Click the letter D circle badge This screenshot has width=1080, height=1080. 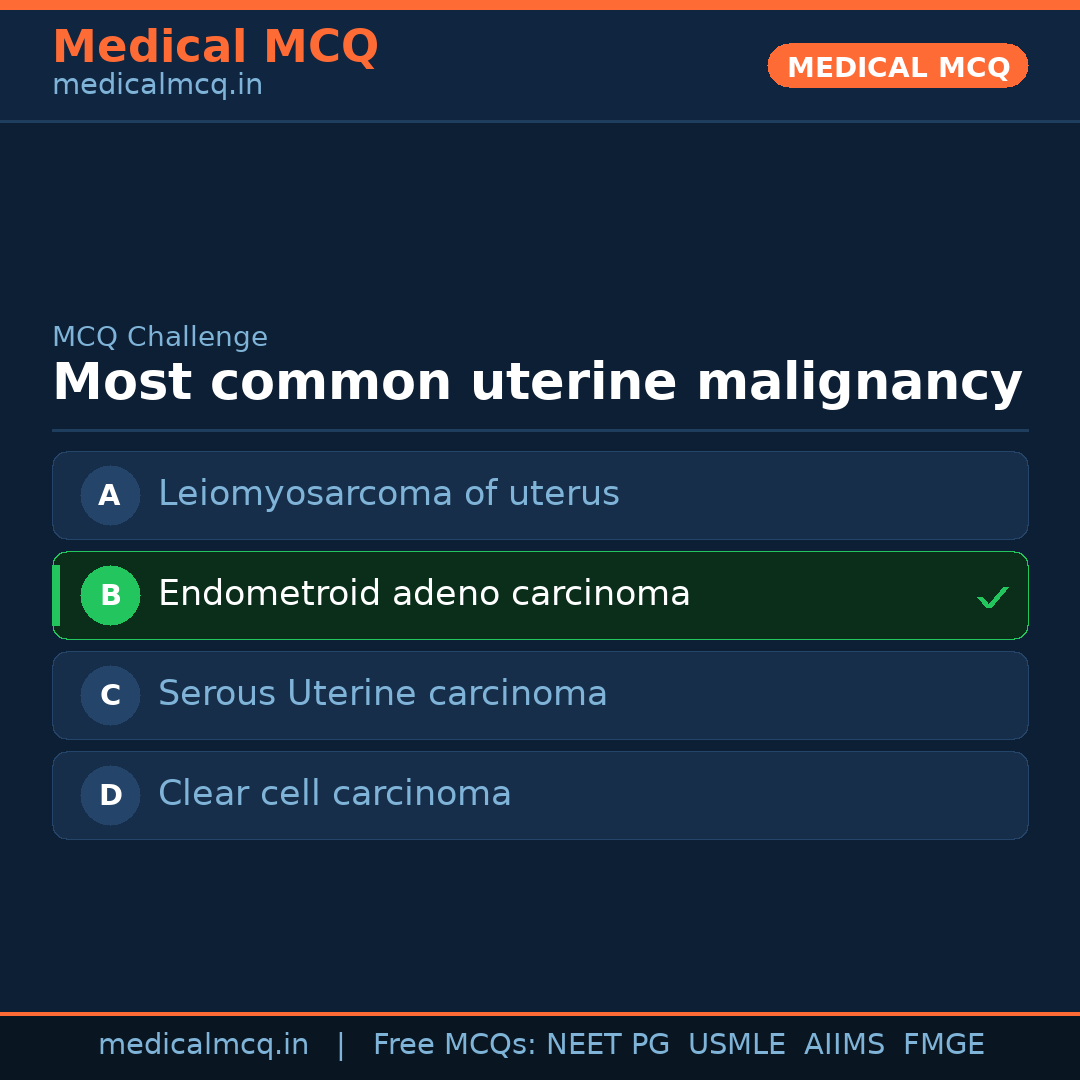click(x=110, y=795)
